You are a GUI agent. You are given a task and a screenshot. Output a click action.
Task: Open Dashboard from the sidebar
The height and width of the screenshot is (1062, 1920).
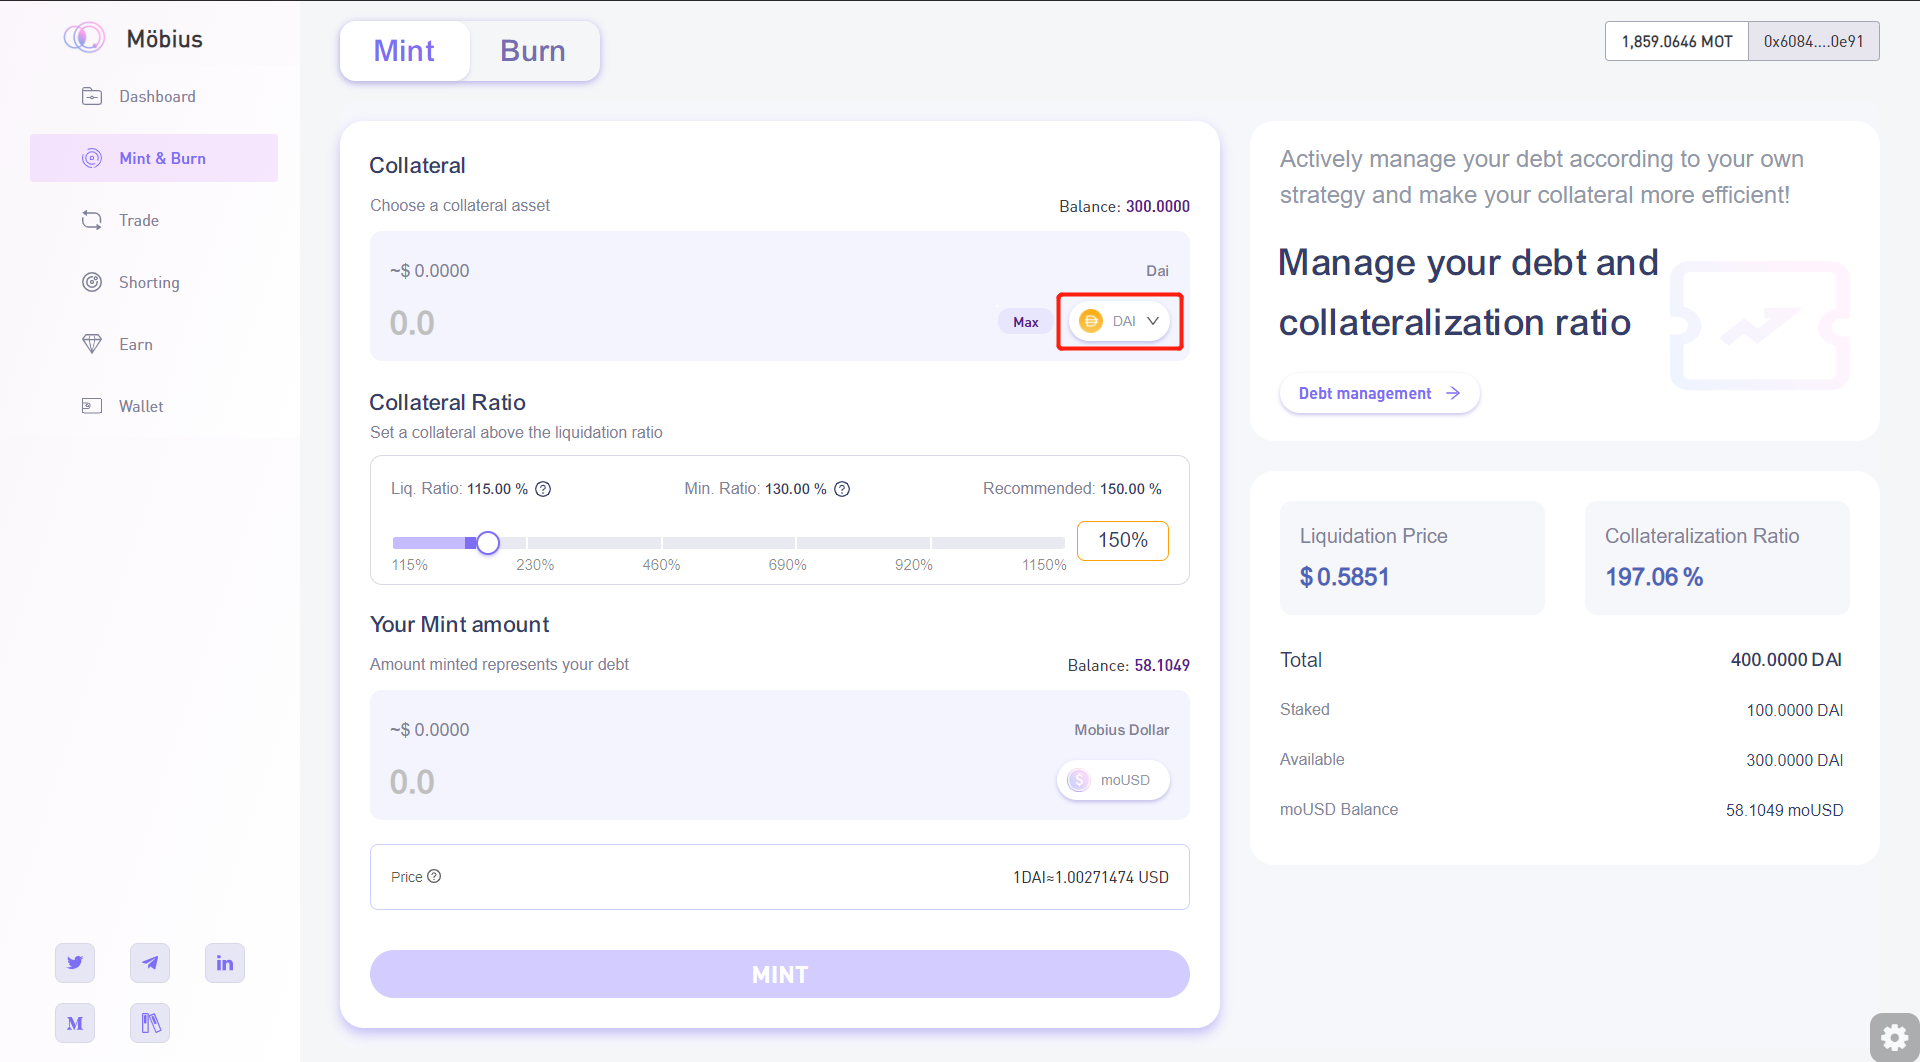click(x=154, y=96)
